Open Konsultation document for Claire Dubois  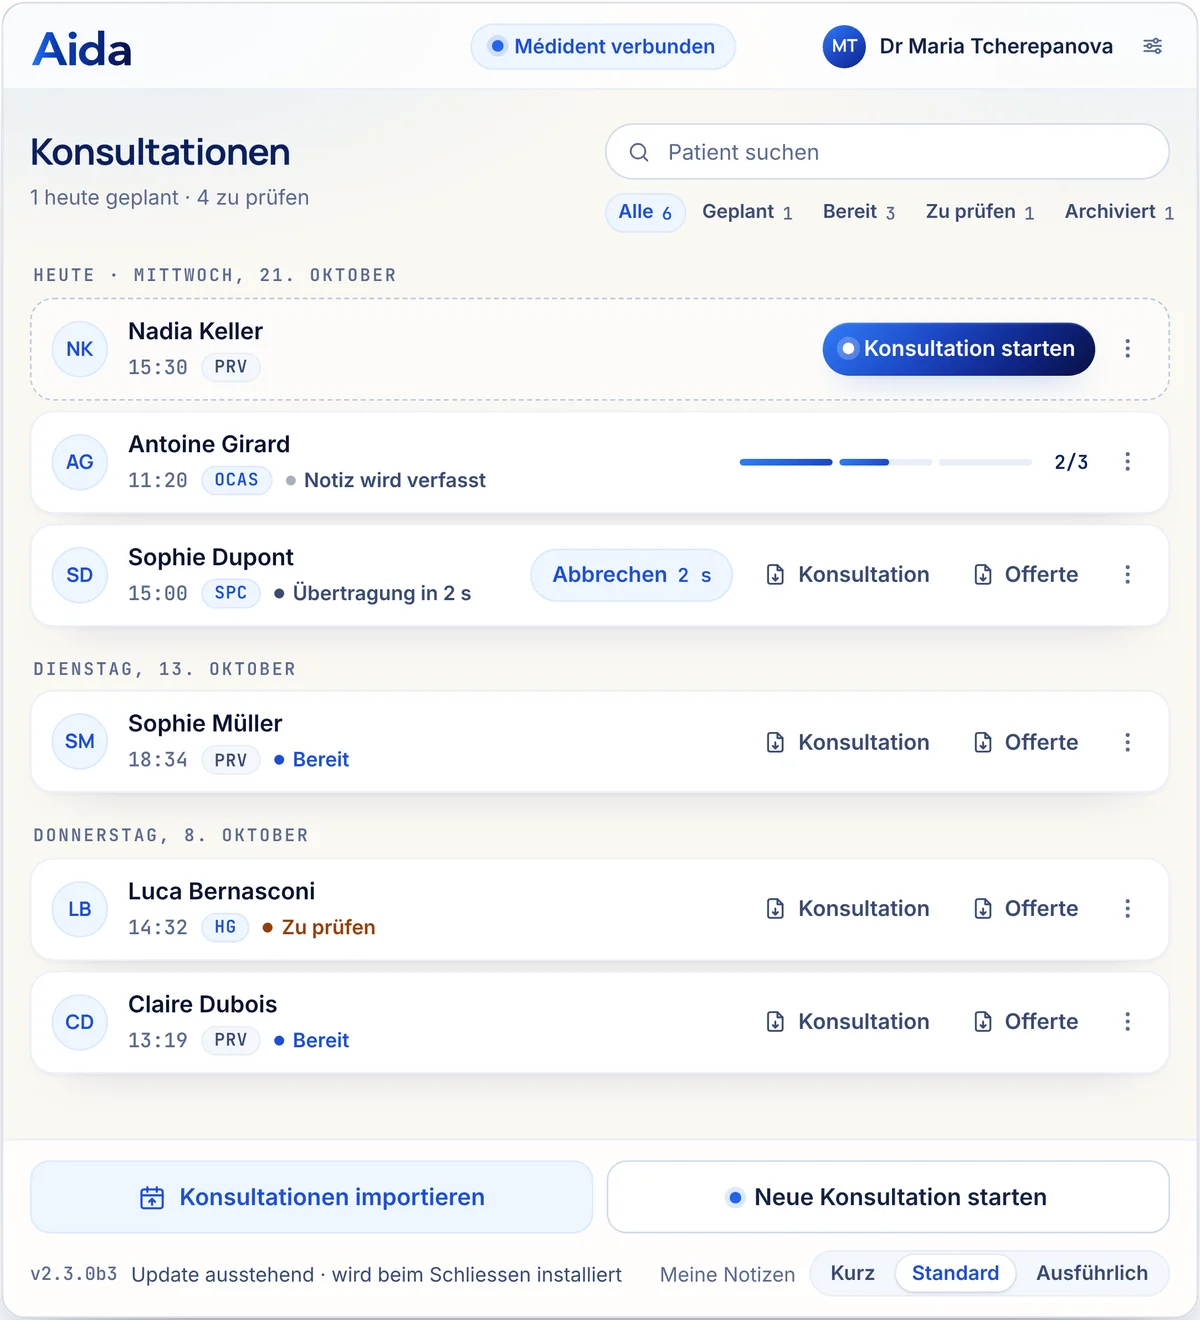point(848,1021)
